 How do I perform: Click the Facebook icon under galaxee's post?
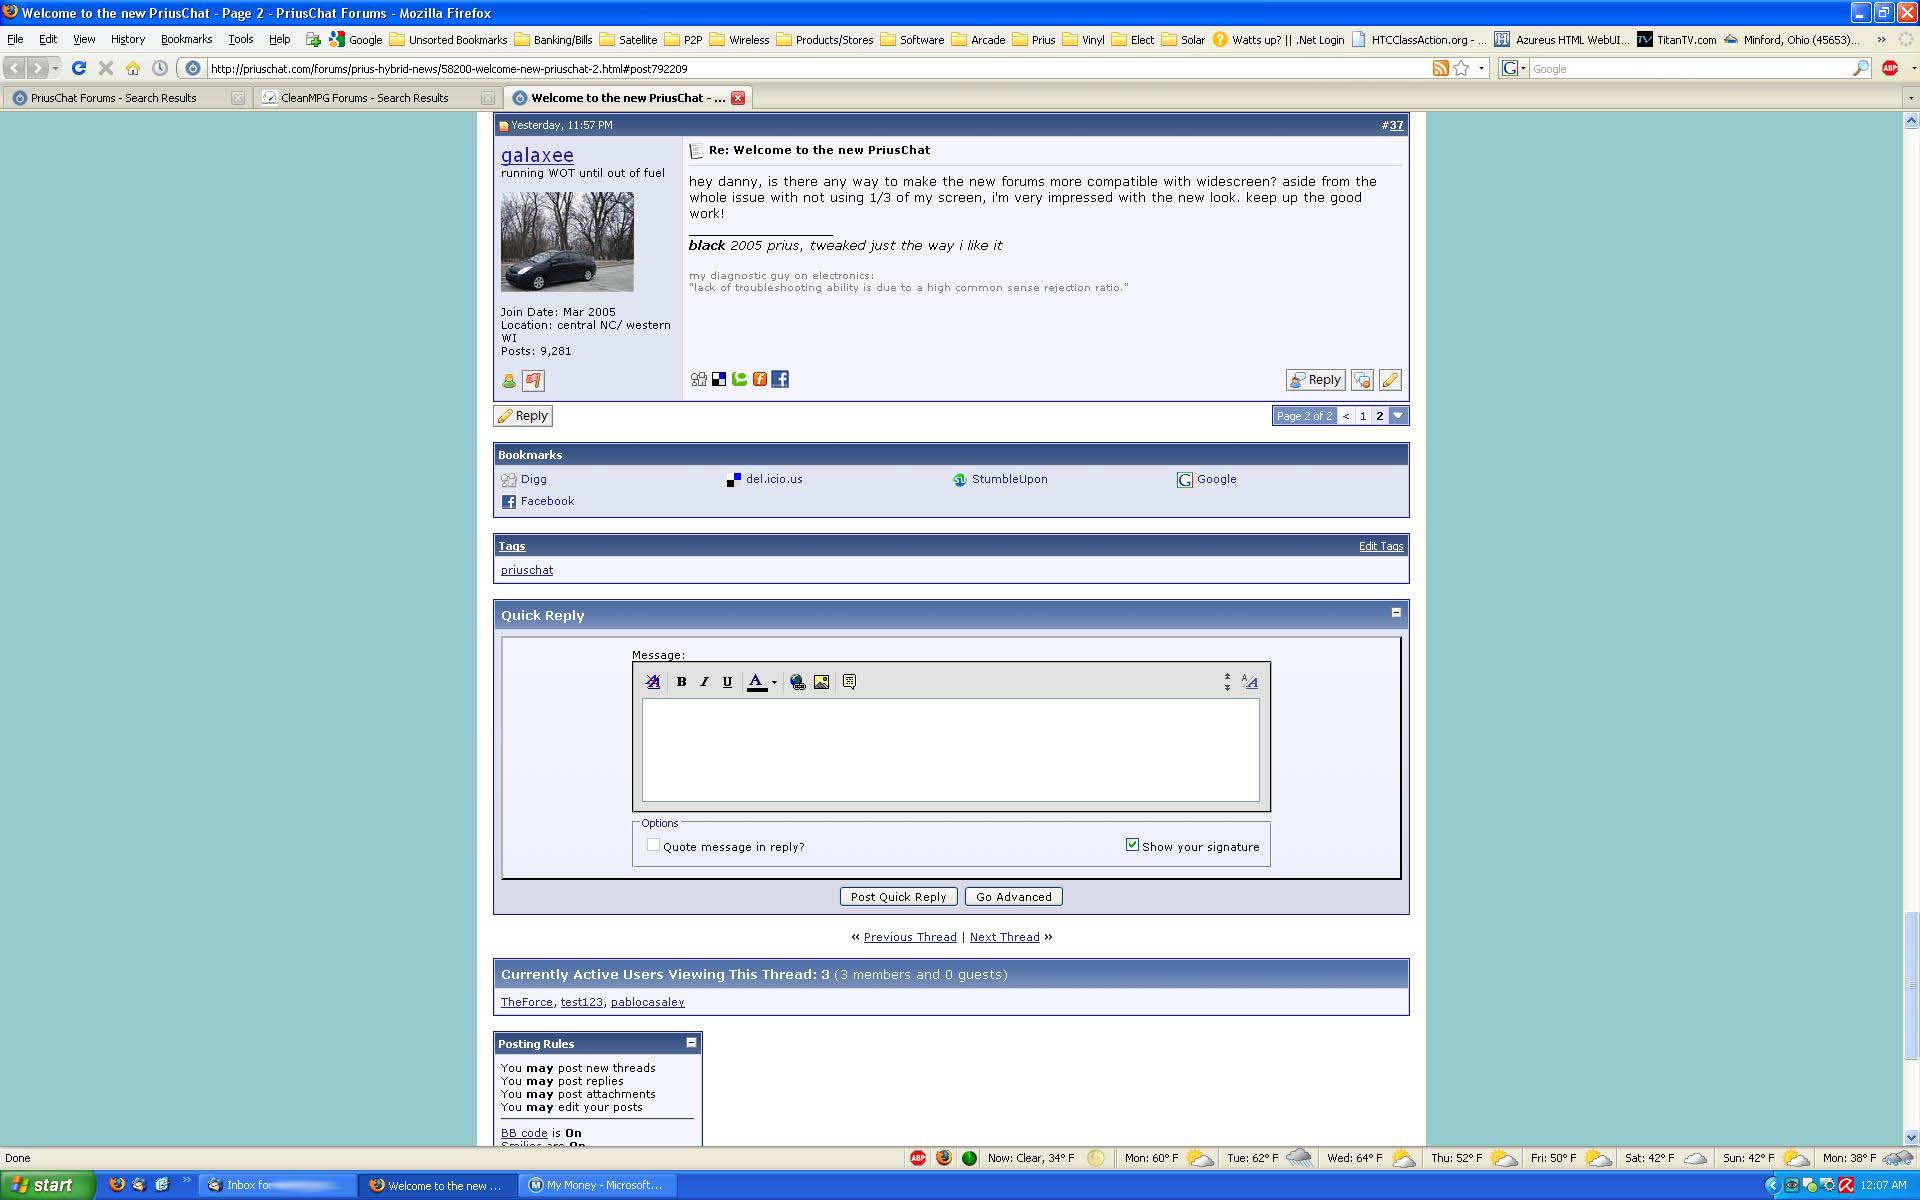(780, 379)
